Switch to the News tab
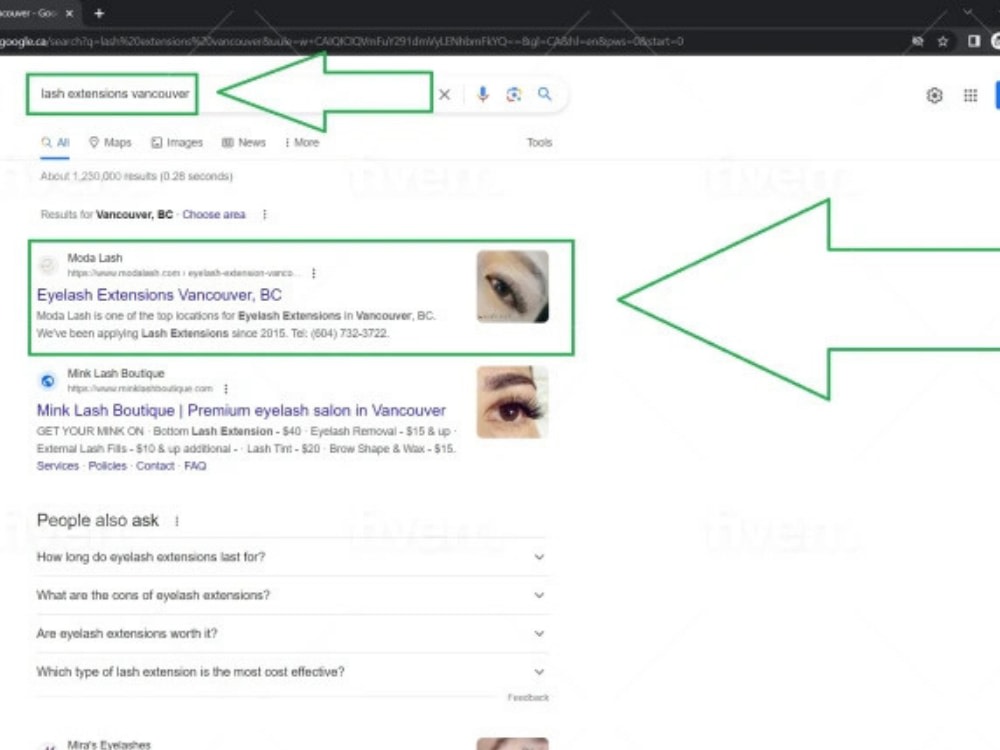Viewport: 1000px width, 750px height. pyautogui.click(x=244, y=142)
